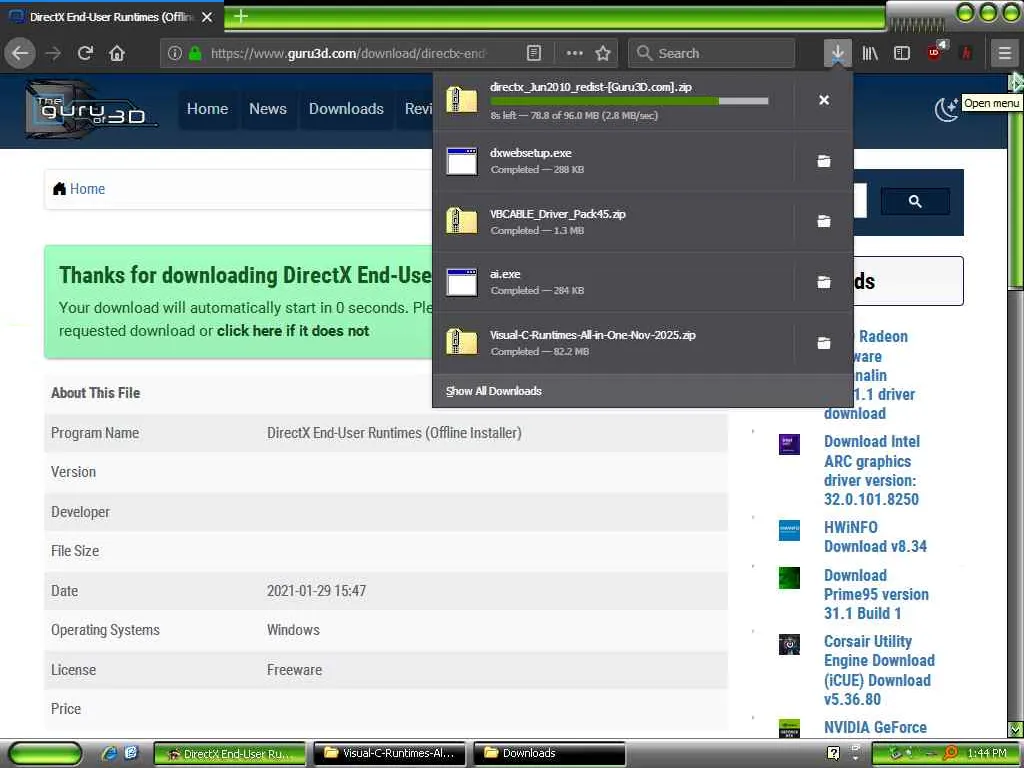1024x768 pixels.
Task: Go to the browser Home page icon
Action: pyautogui.click(x=117, y=53)
